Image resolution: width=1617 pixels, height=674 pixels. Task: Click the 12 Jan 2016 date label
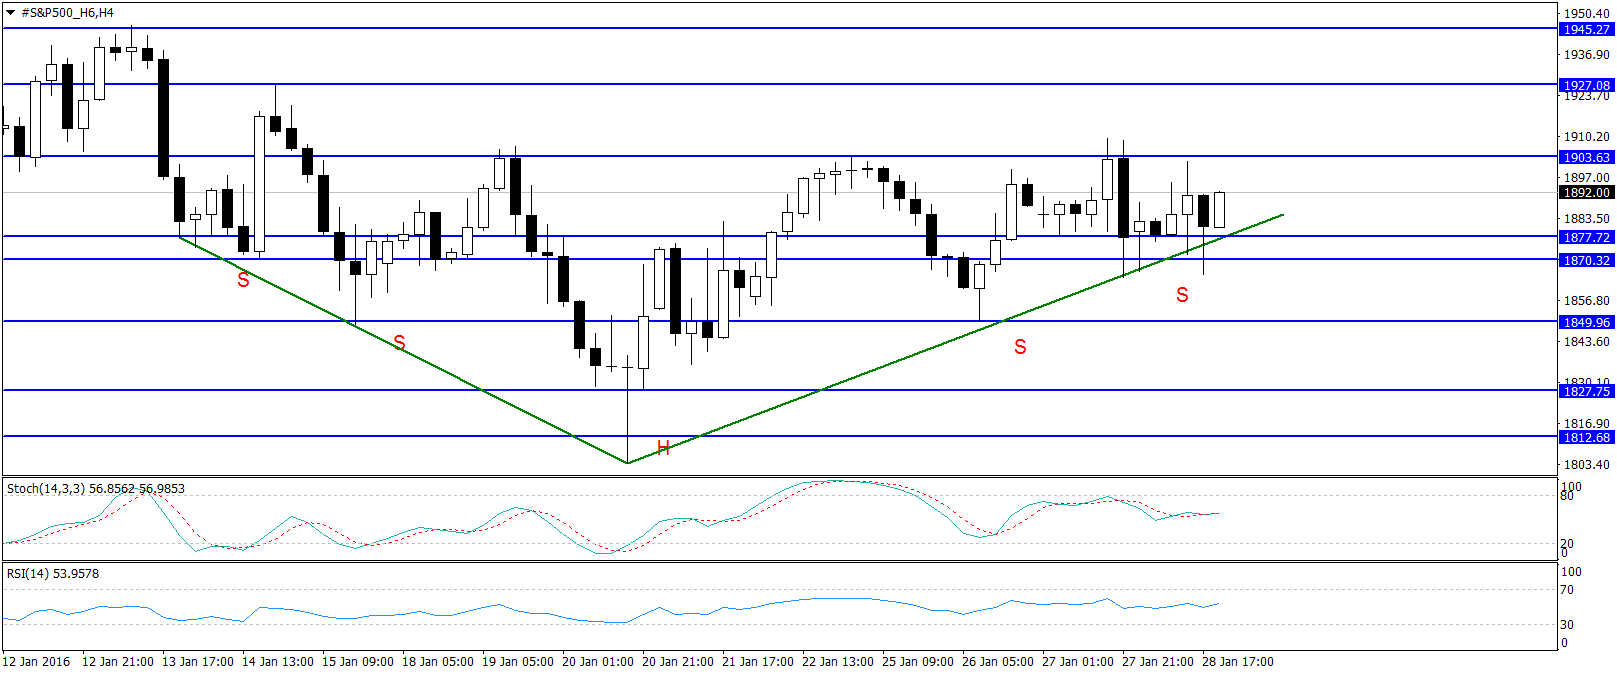point(37,662)
